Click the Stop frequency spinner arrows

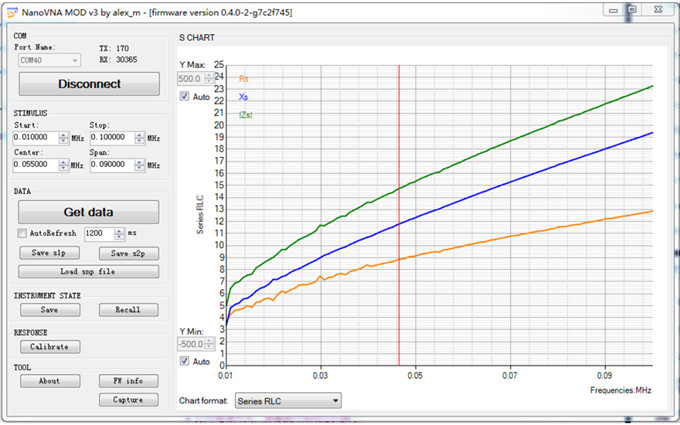(x=139, y=137)
